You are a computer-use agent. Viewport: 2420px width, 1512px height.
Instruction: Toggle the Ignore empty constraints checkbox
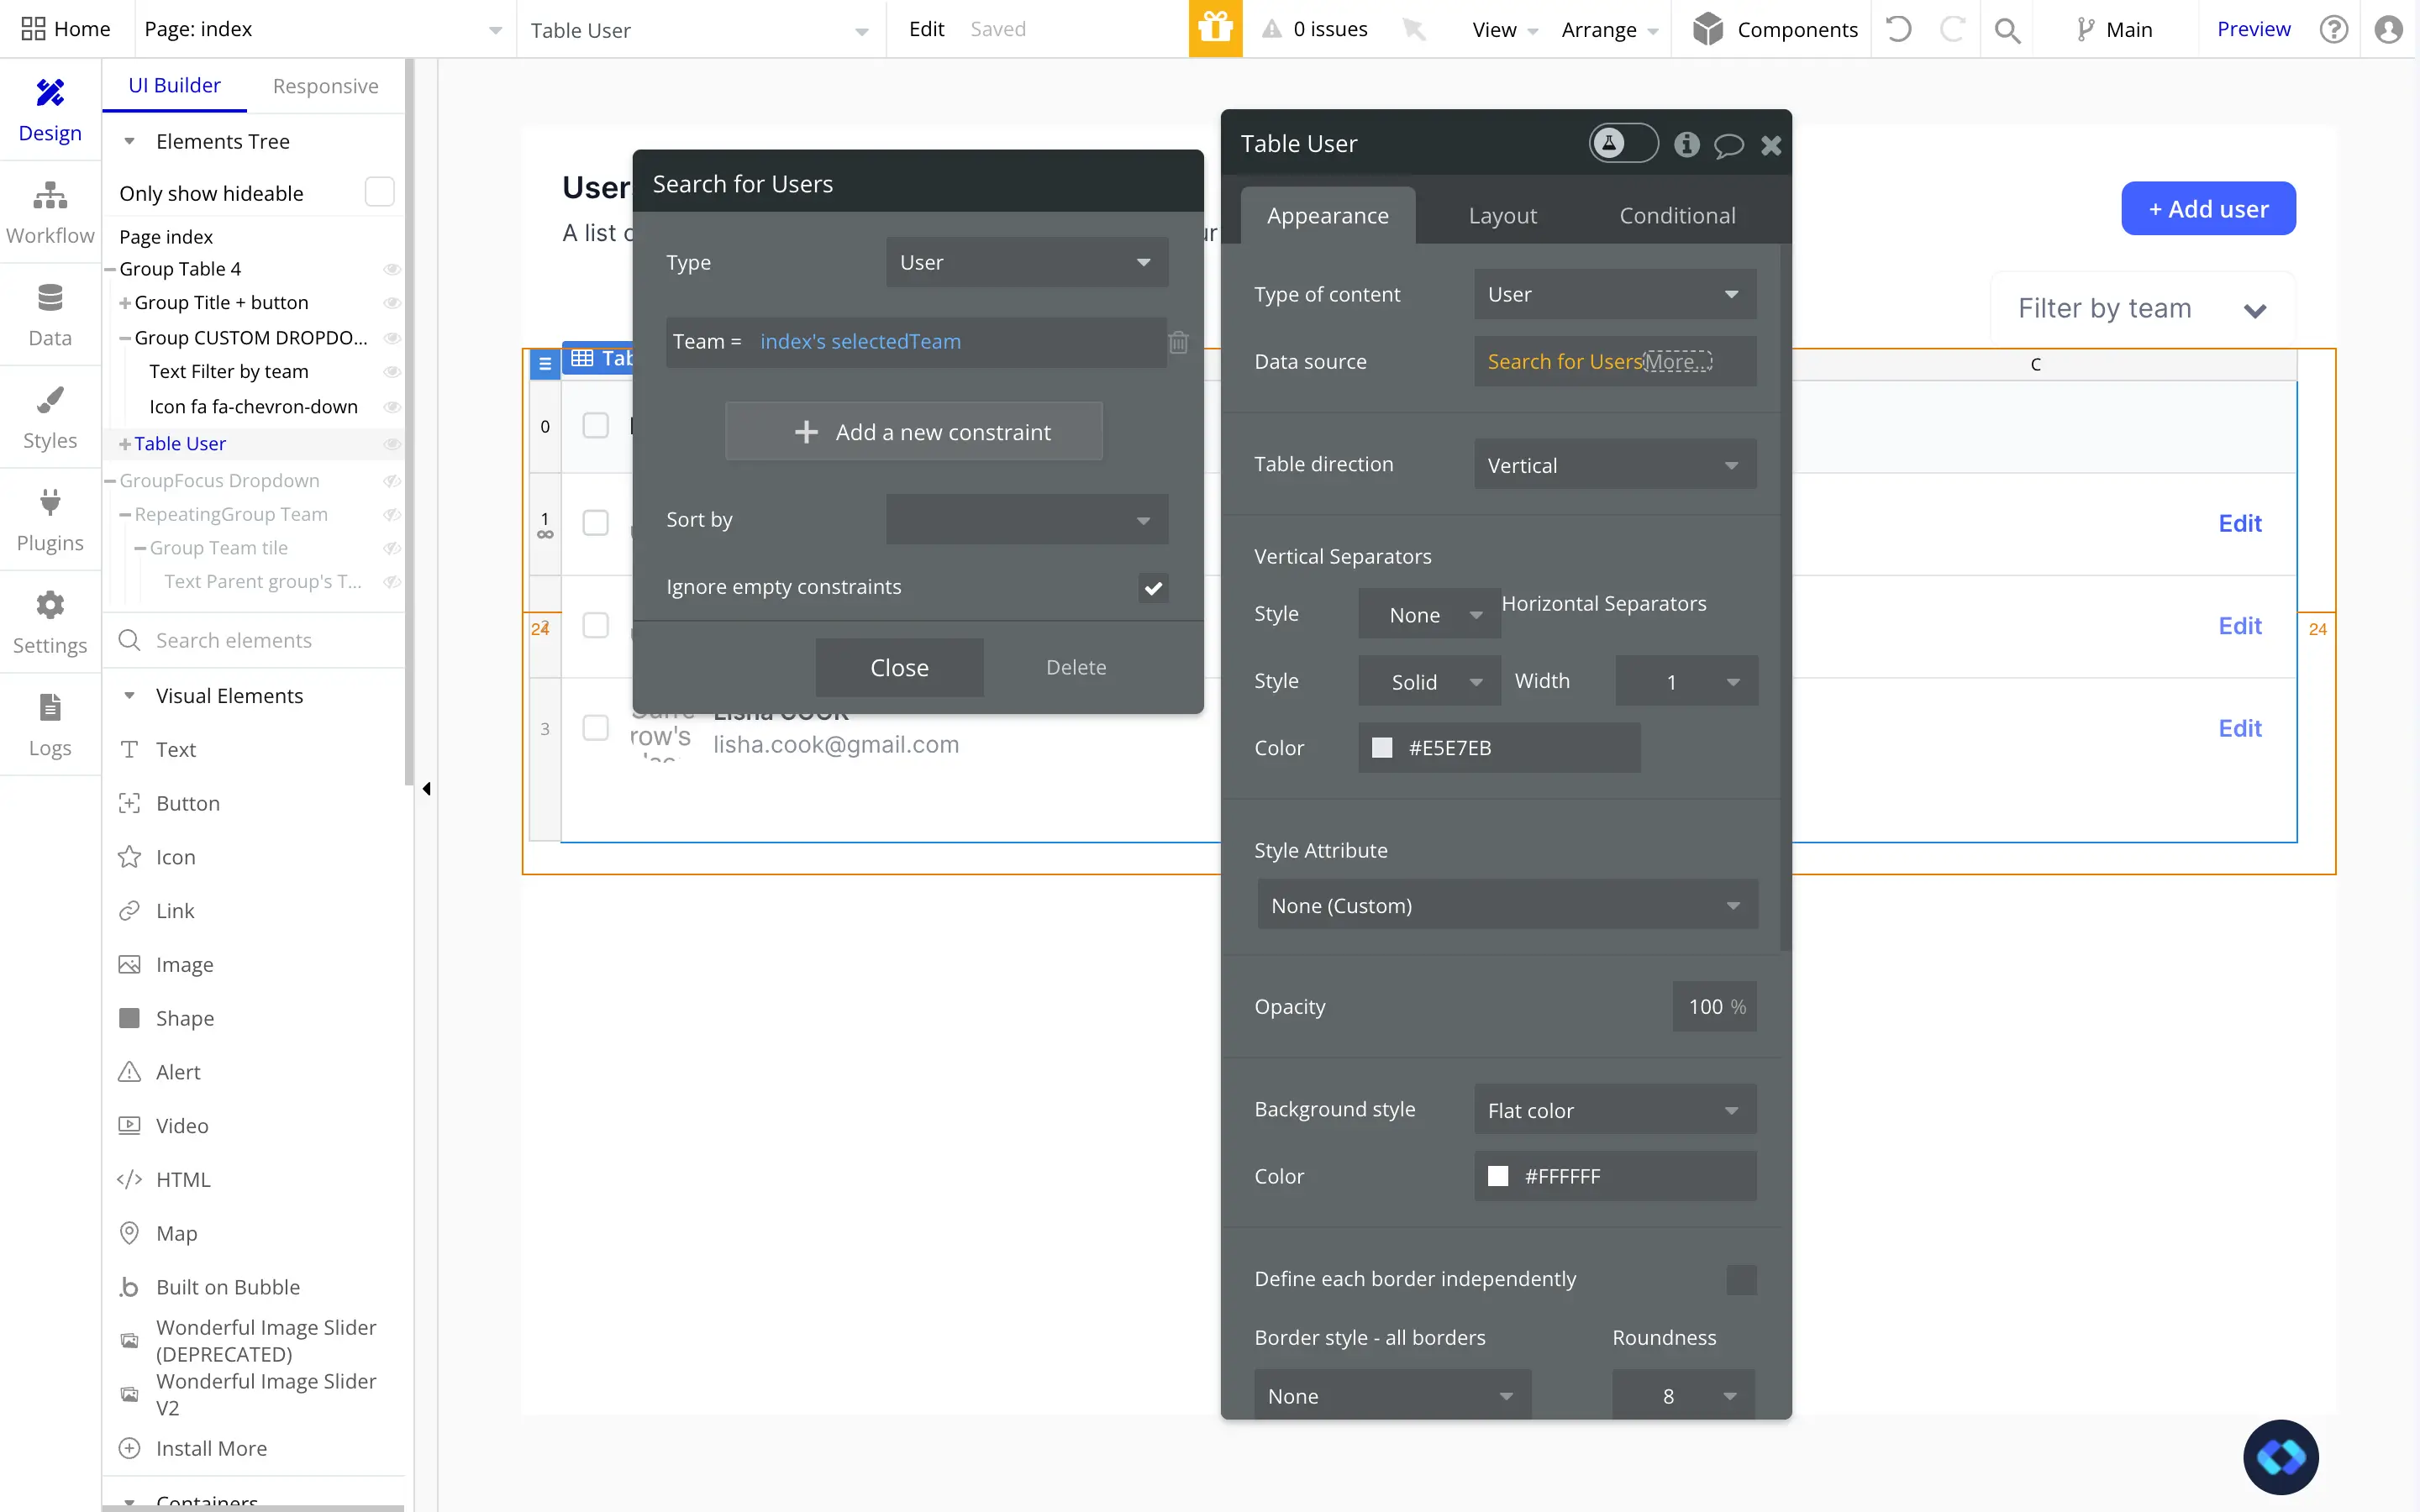click(x=1154, y=587)
